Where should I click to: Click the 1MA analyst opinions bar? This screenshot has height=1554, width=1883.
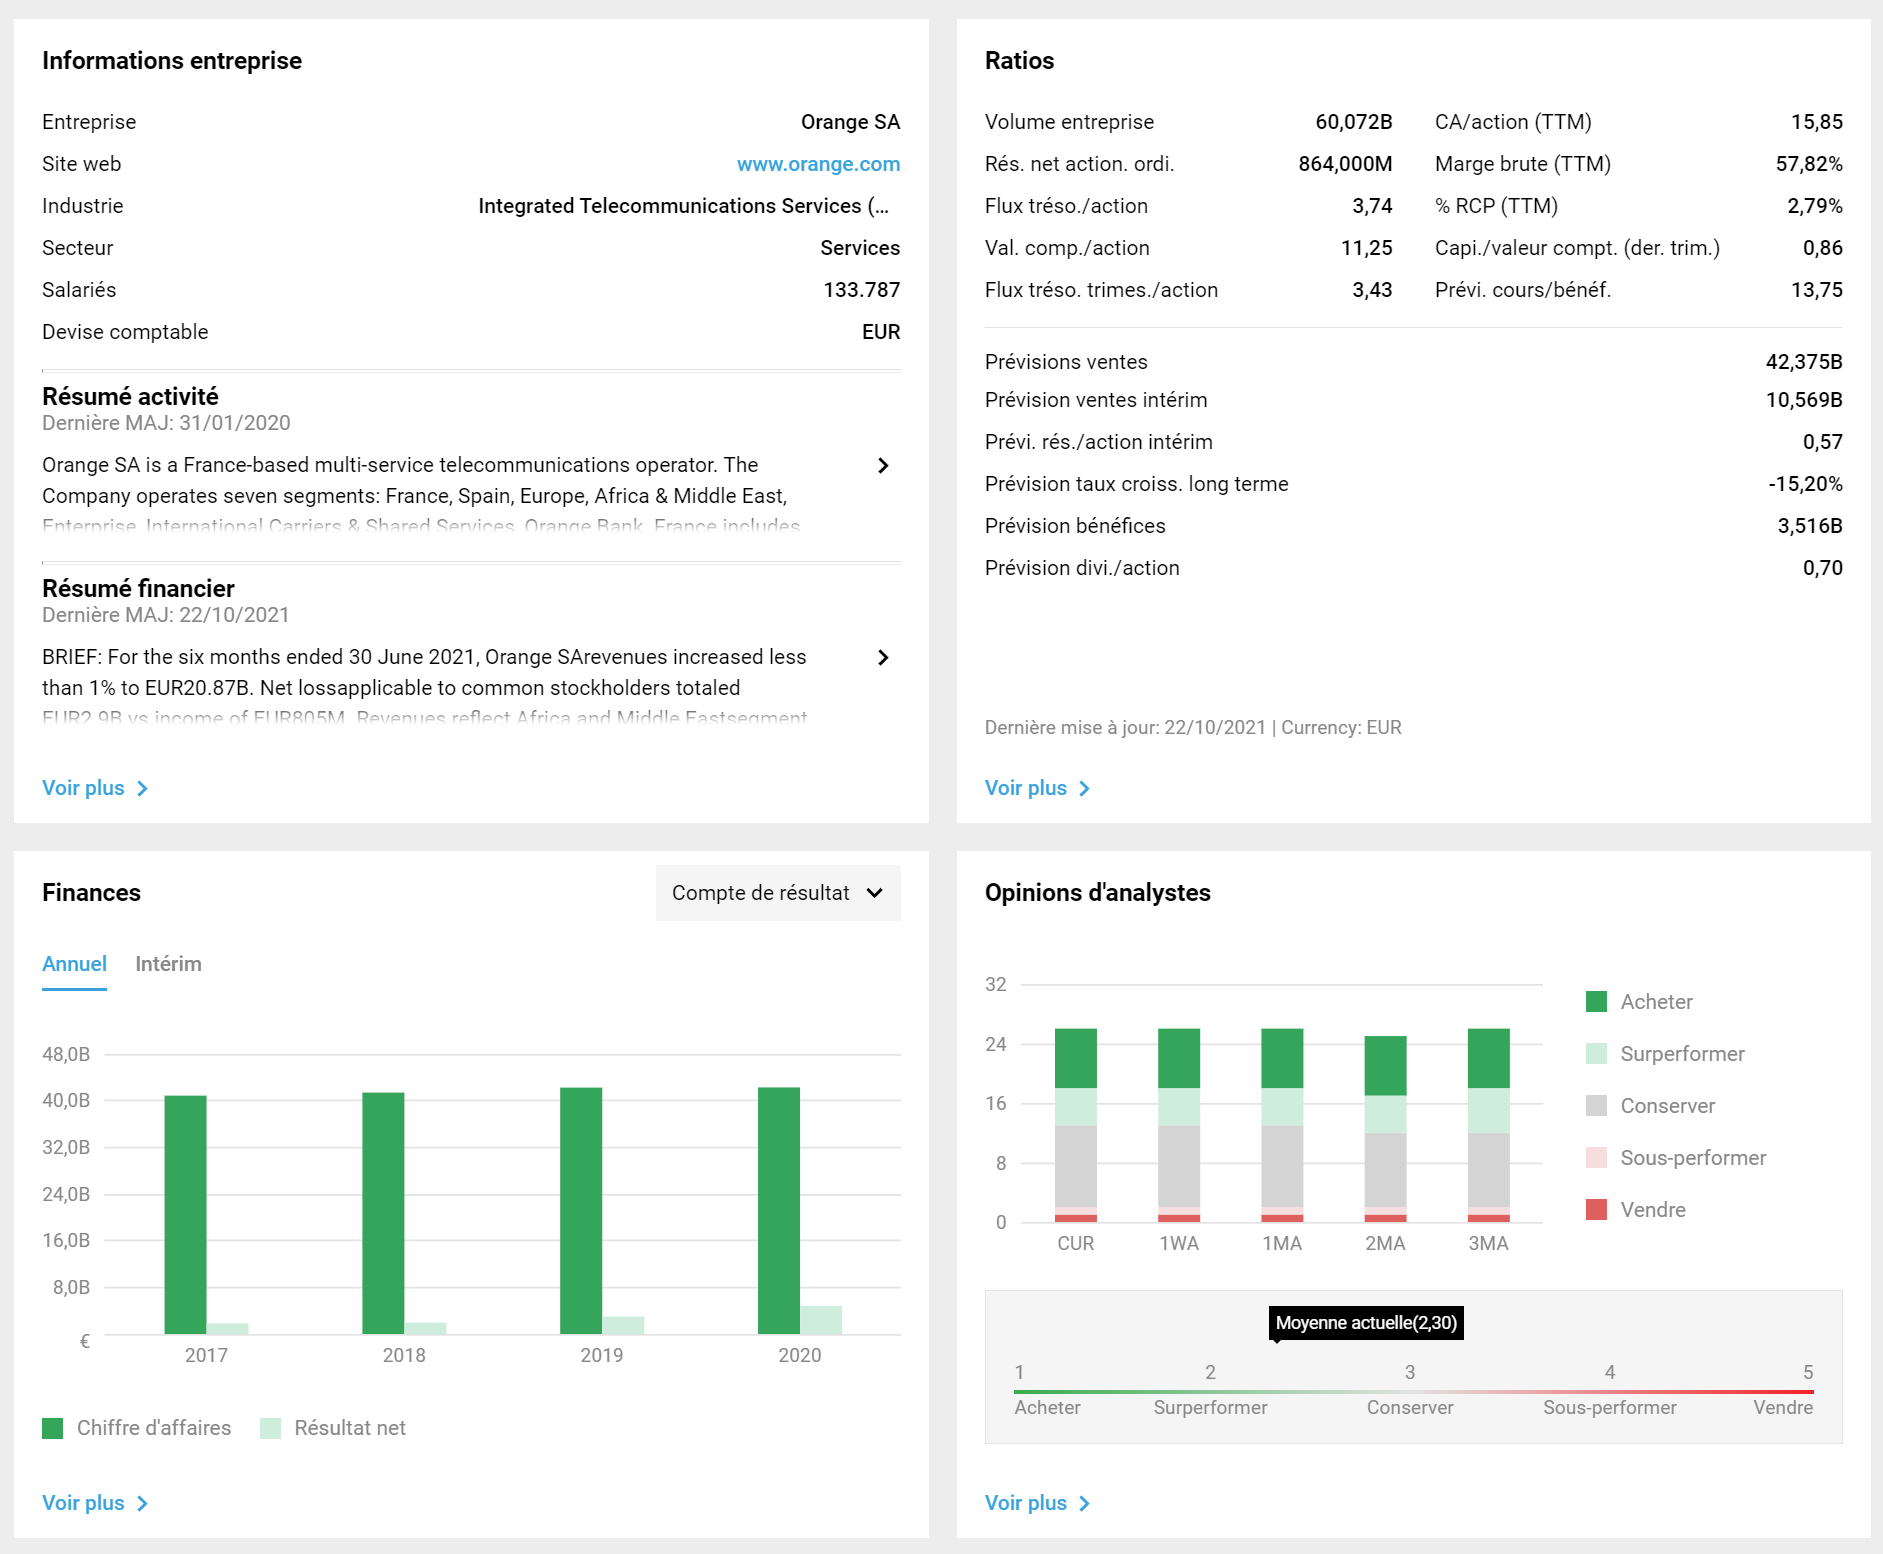pos(1282,1125)
